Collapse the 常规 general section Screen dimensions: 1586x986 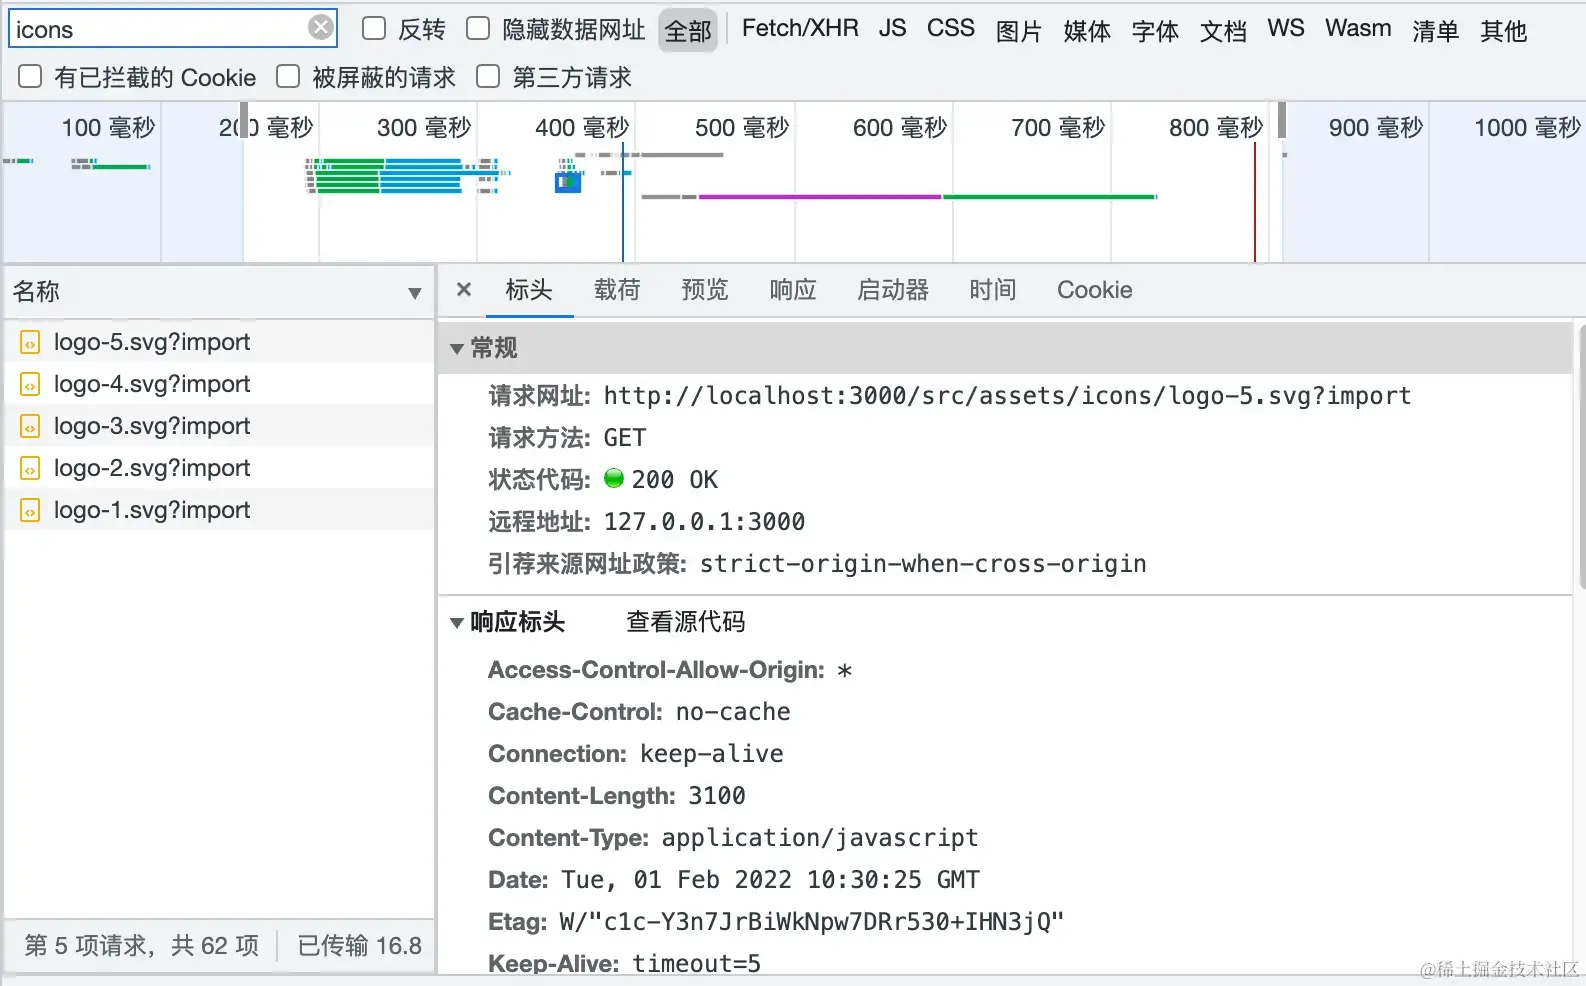pyautogui.click(x=457, y=349)
